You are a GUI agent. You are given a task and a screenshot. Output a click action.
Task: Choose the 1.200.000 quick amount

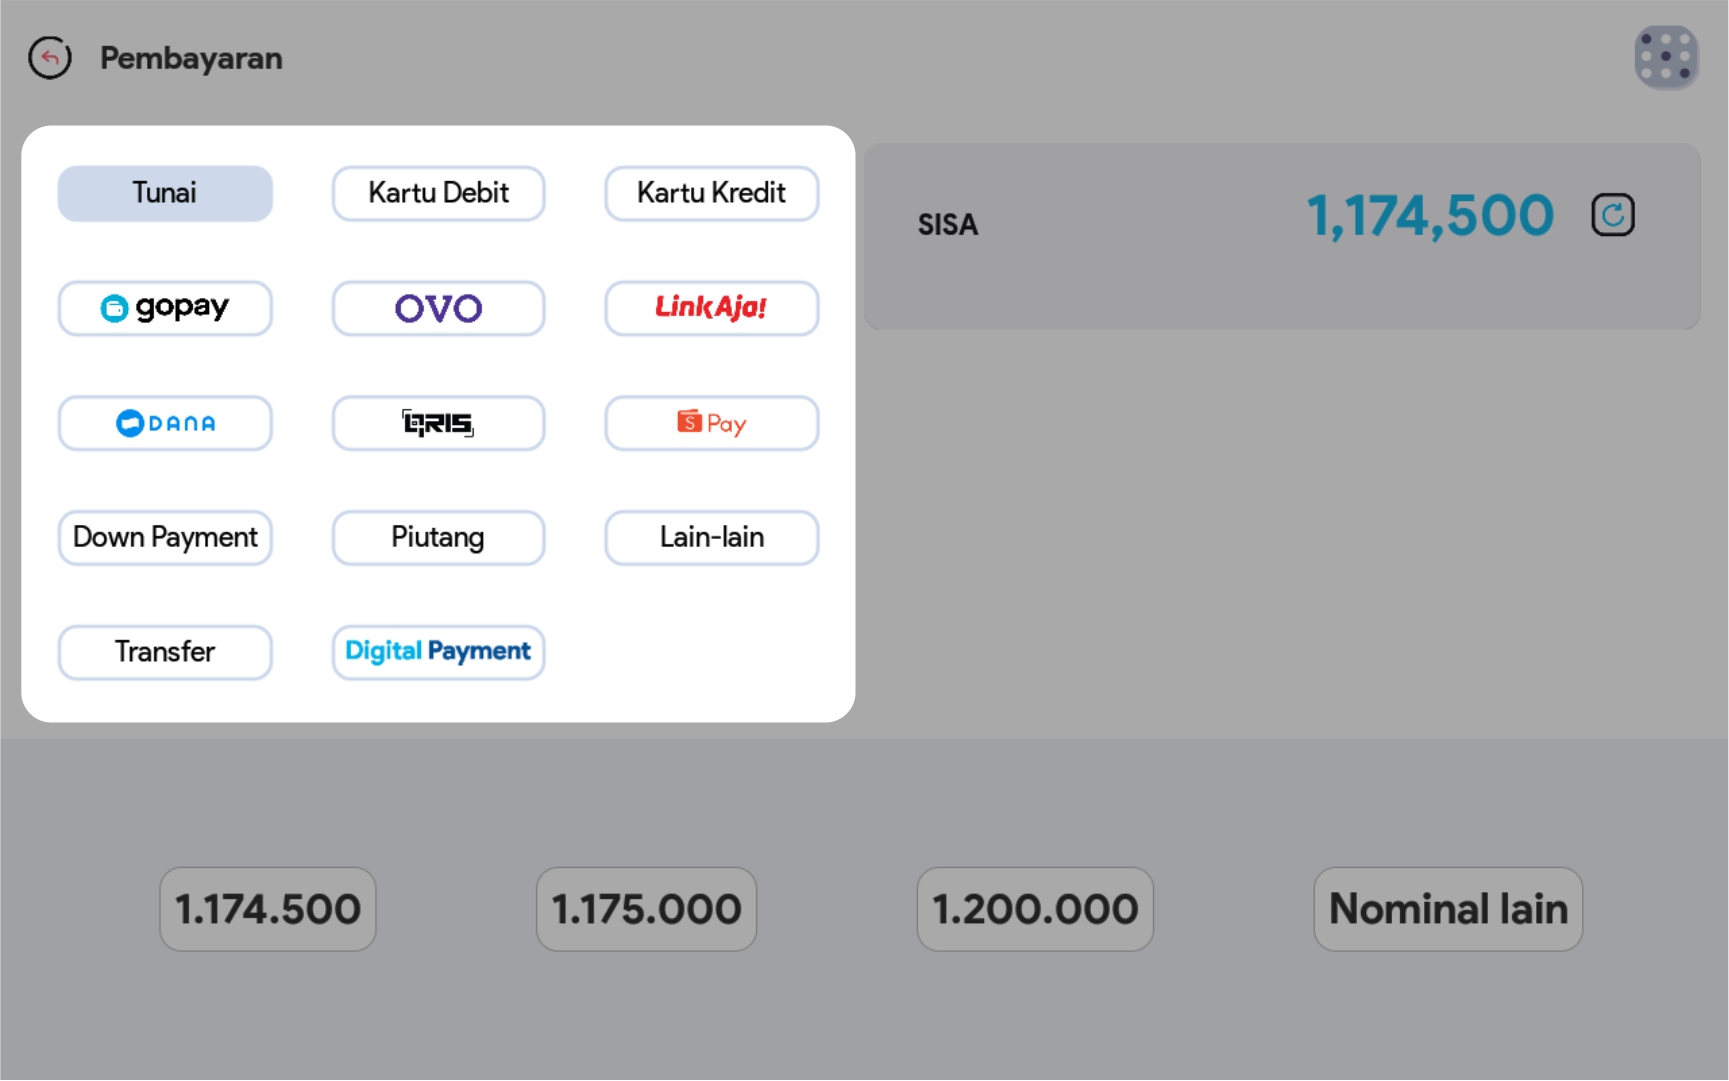click(1035, 909)
